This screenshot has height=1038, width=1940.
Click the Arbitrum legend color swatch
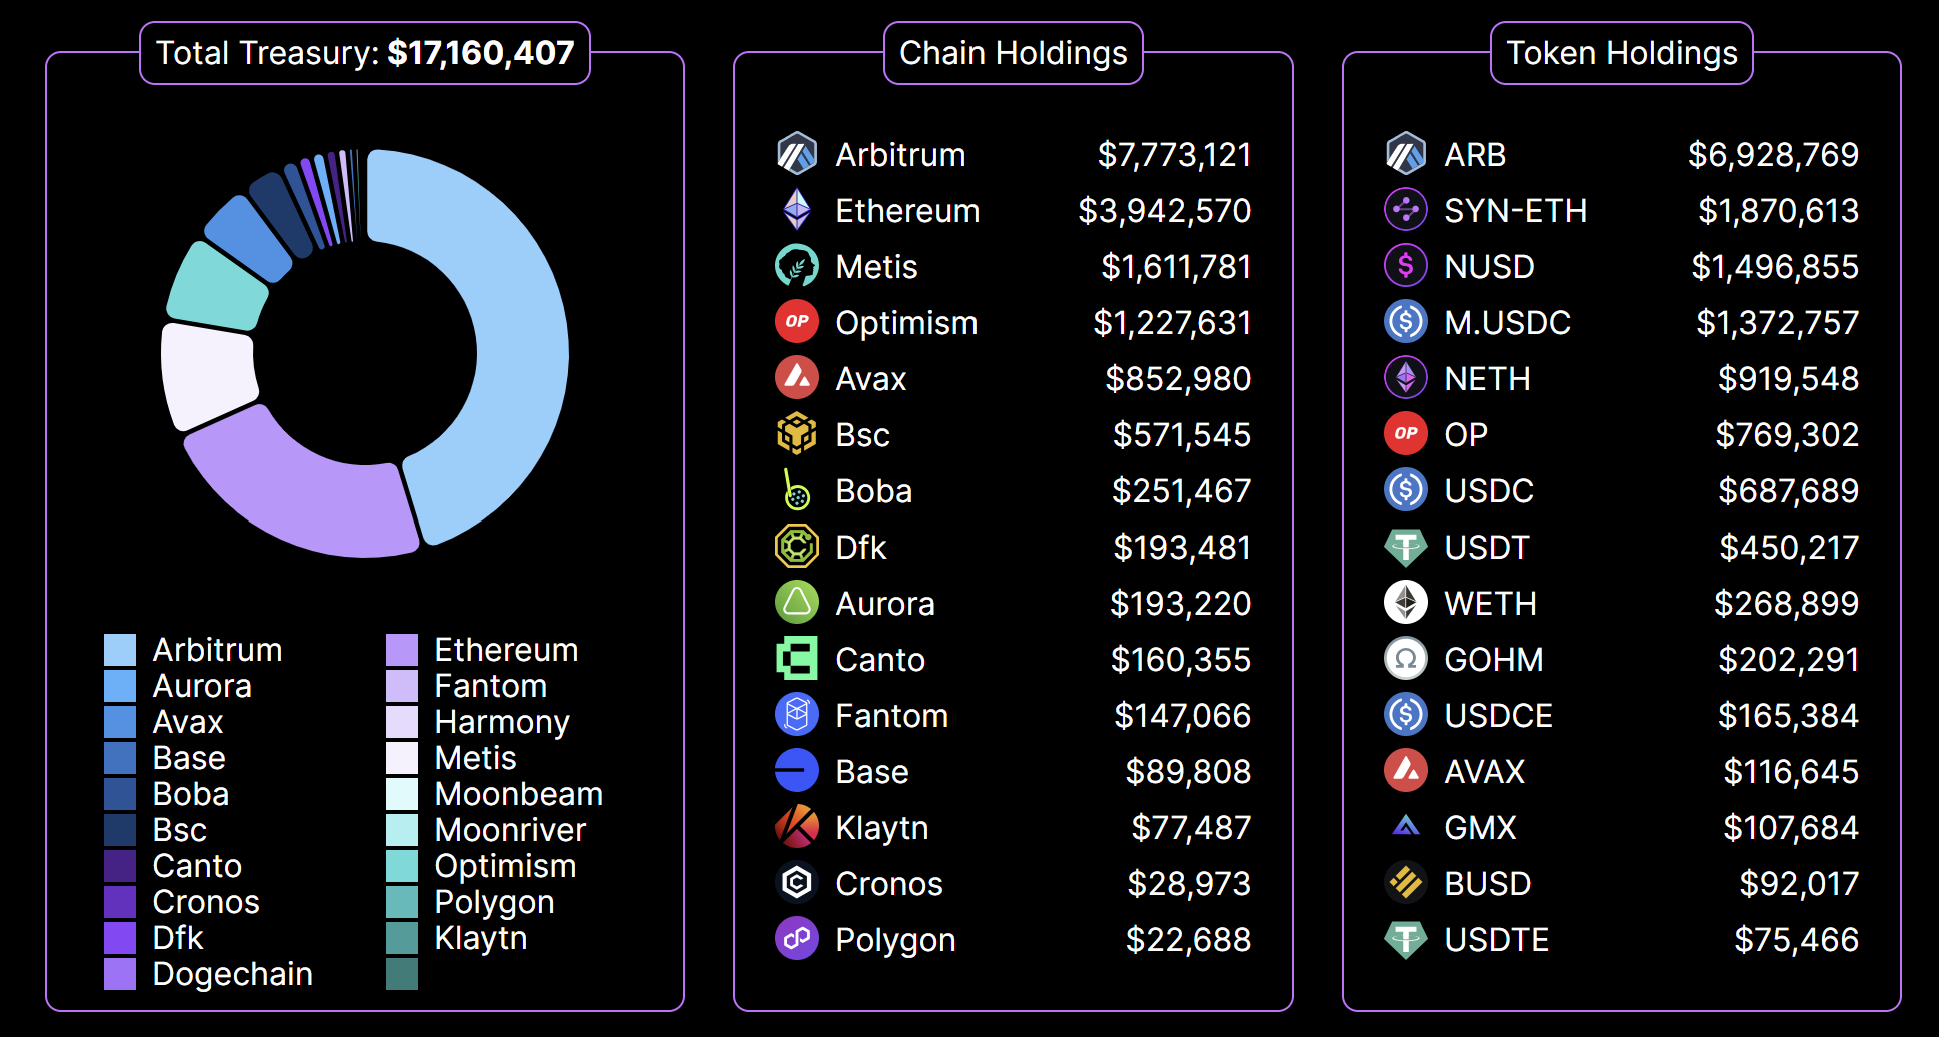point(120,650)
